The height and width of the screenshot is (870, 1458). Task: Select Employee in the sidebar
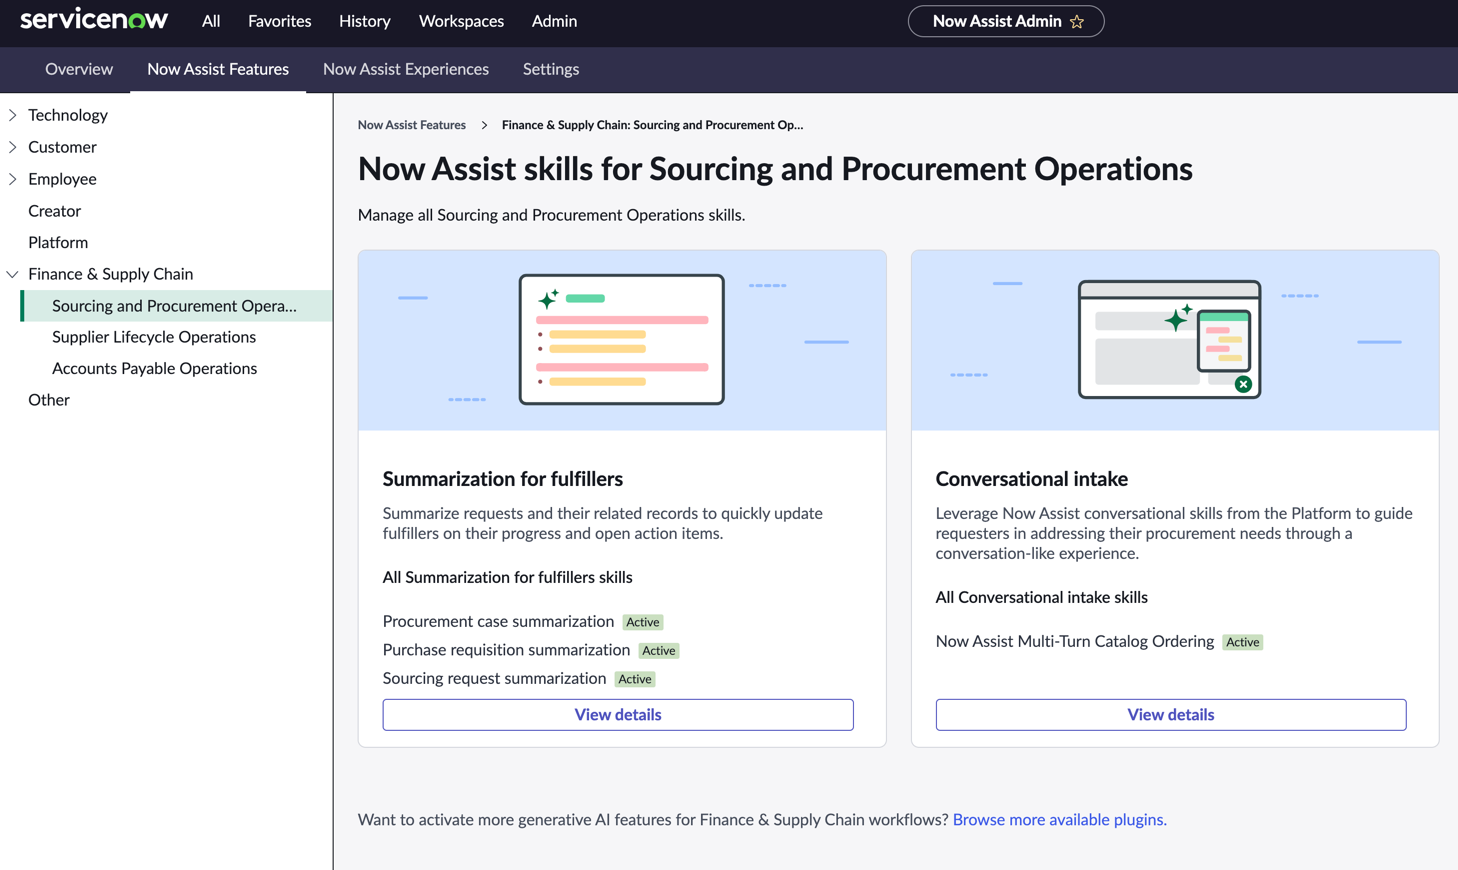click(x=62, y=179)
